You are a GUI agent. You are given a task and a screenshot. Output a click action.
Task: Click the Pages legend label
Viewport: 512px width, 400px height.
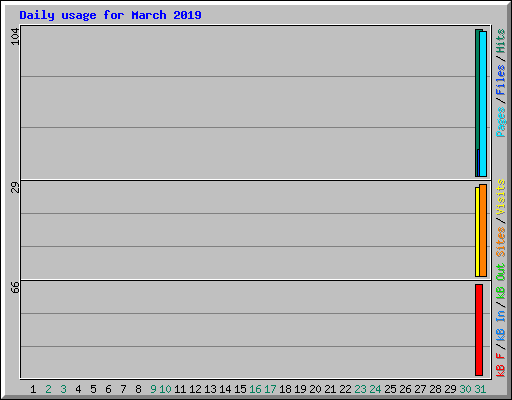point(501,122)
